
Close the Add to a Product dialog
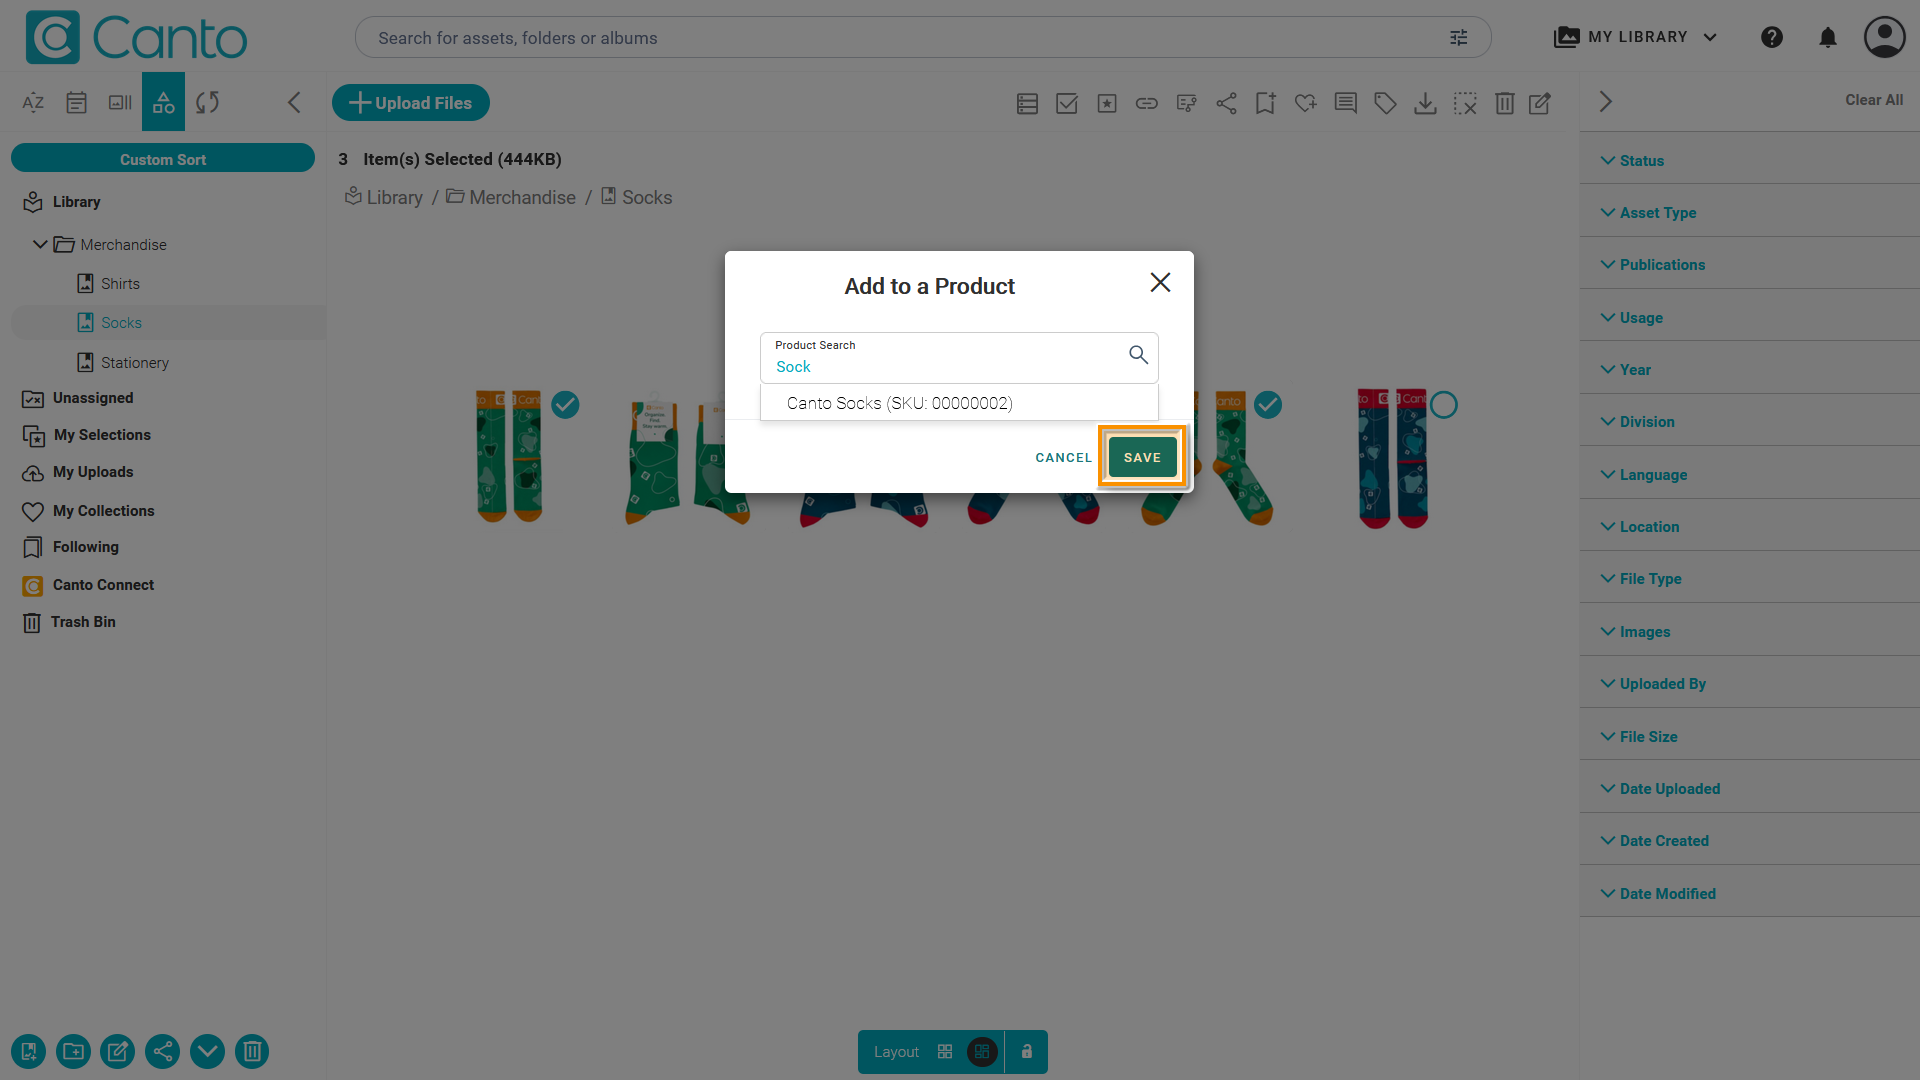1160,283
